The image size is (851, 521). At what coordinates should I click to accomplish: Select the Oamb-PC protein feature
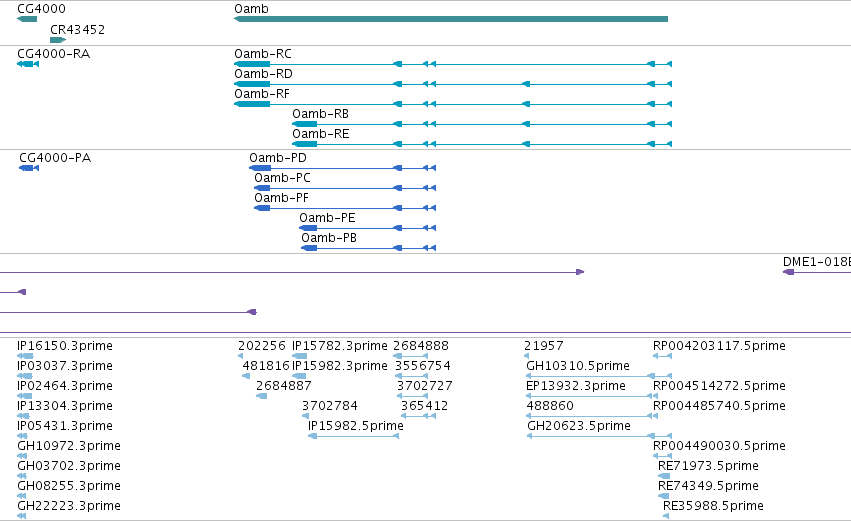click(283, 178)
